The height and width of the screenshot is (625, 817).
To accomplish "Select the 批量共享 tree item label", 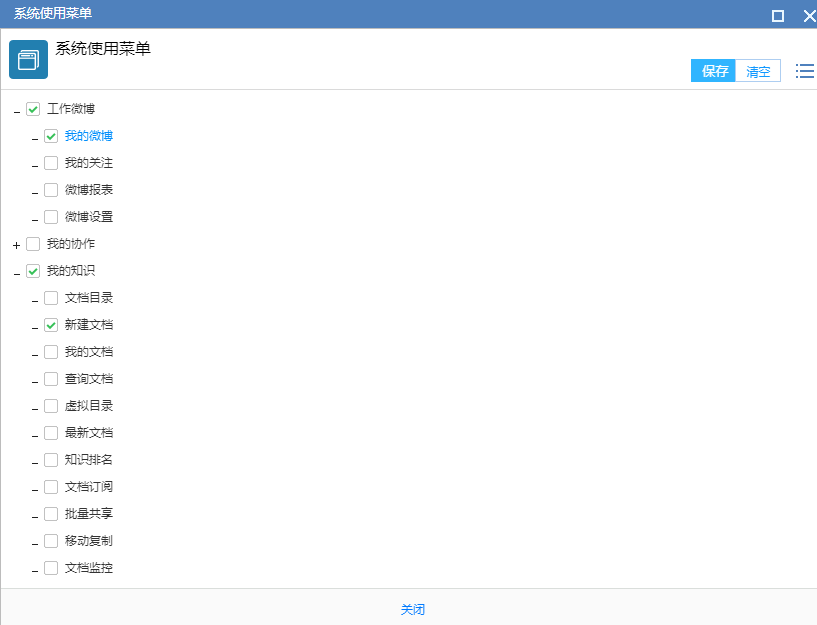I will coord(89,514).
